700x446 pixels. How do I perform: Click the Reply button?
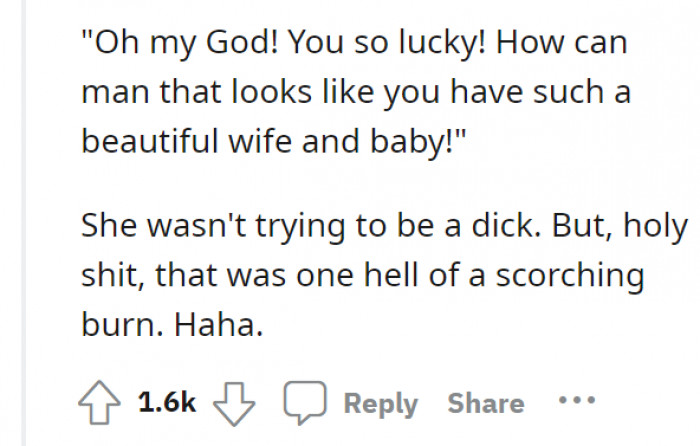[x=381, y=403]
